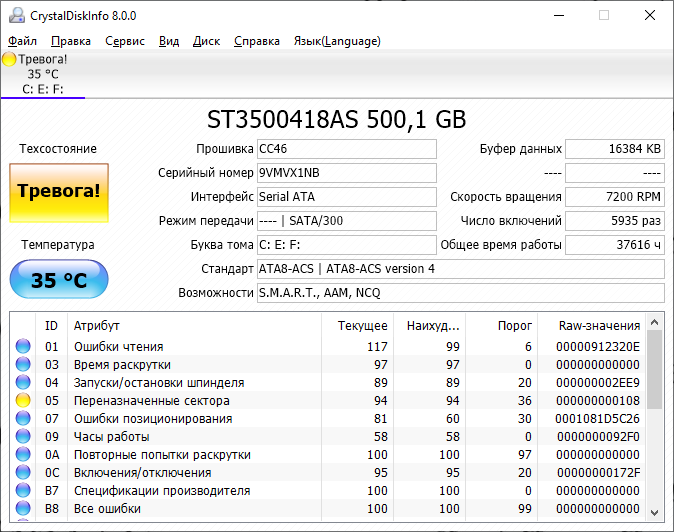Click the 35 °C temperature button
Image resolution: width=674 pixels, height=532 pixels.
[x=59, y=279]
